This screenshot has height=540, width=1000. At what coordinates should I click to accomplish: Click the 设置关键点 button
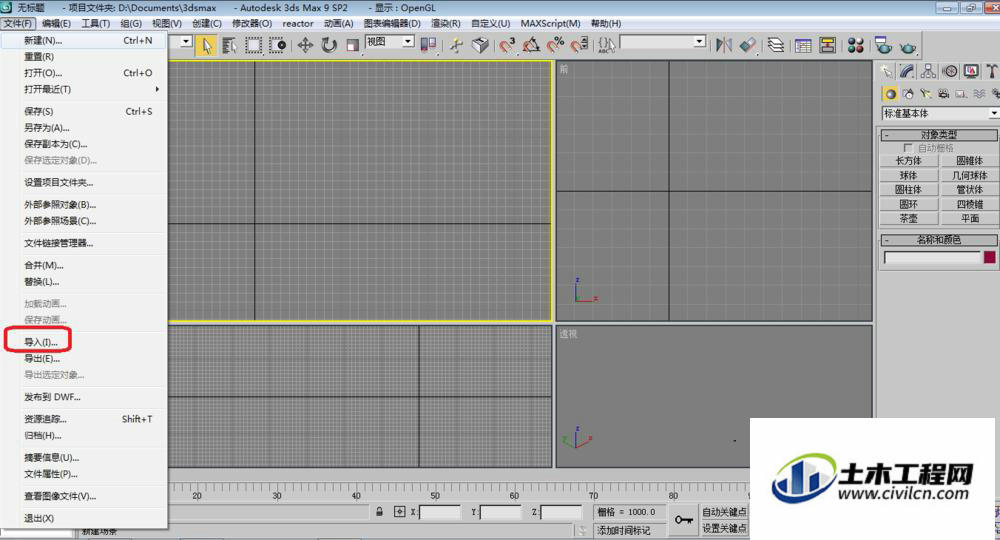(x=724, y=529)
